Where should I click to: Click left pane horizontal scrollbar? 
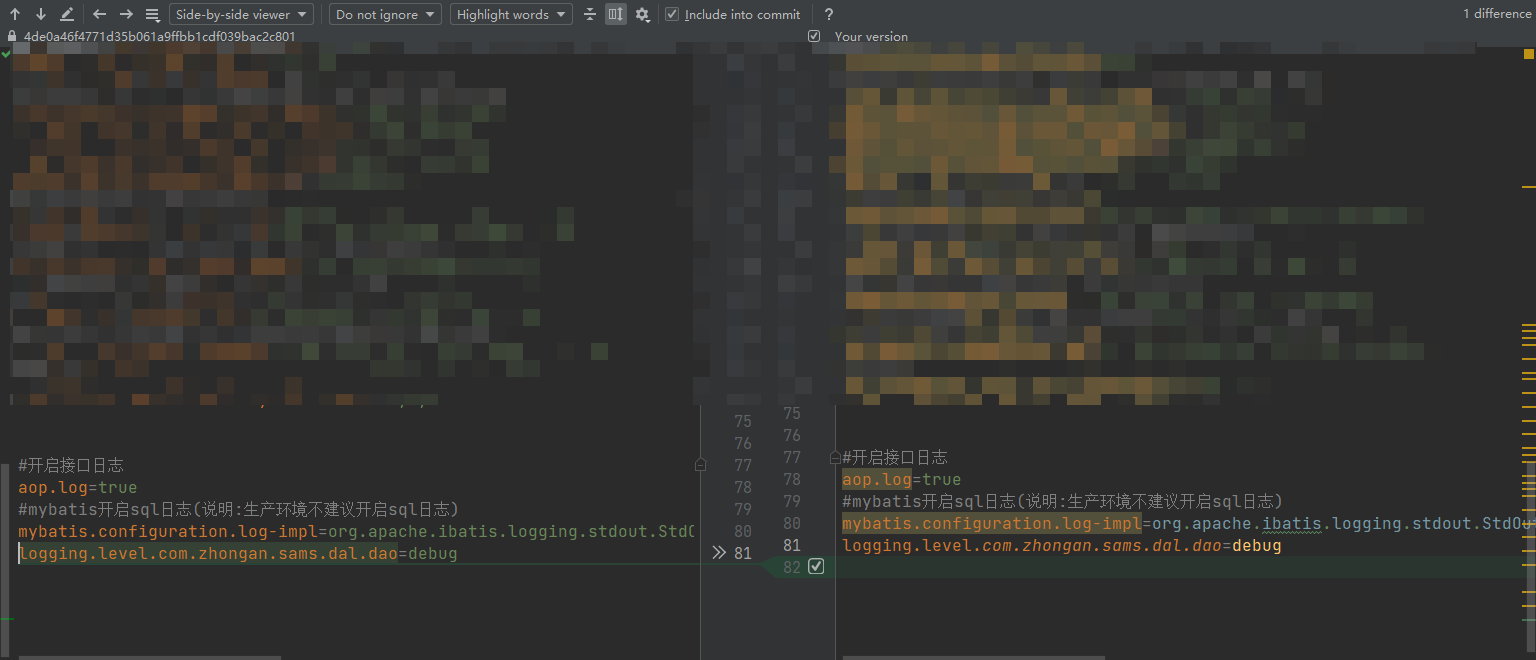pos(150,657)
